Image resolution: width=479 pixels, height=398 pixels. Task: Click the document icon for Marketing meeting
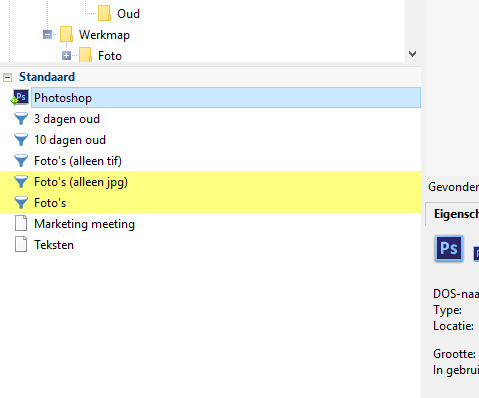coord(21,223)
